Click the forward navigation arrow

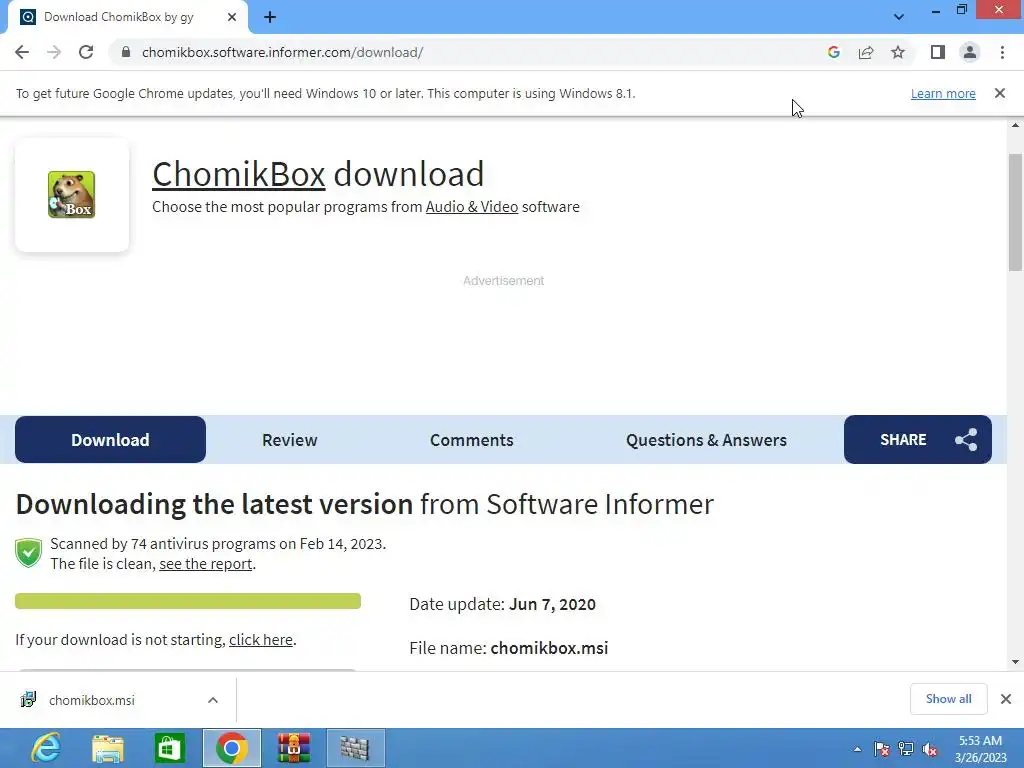coord(54,52)
